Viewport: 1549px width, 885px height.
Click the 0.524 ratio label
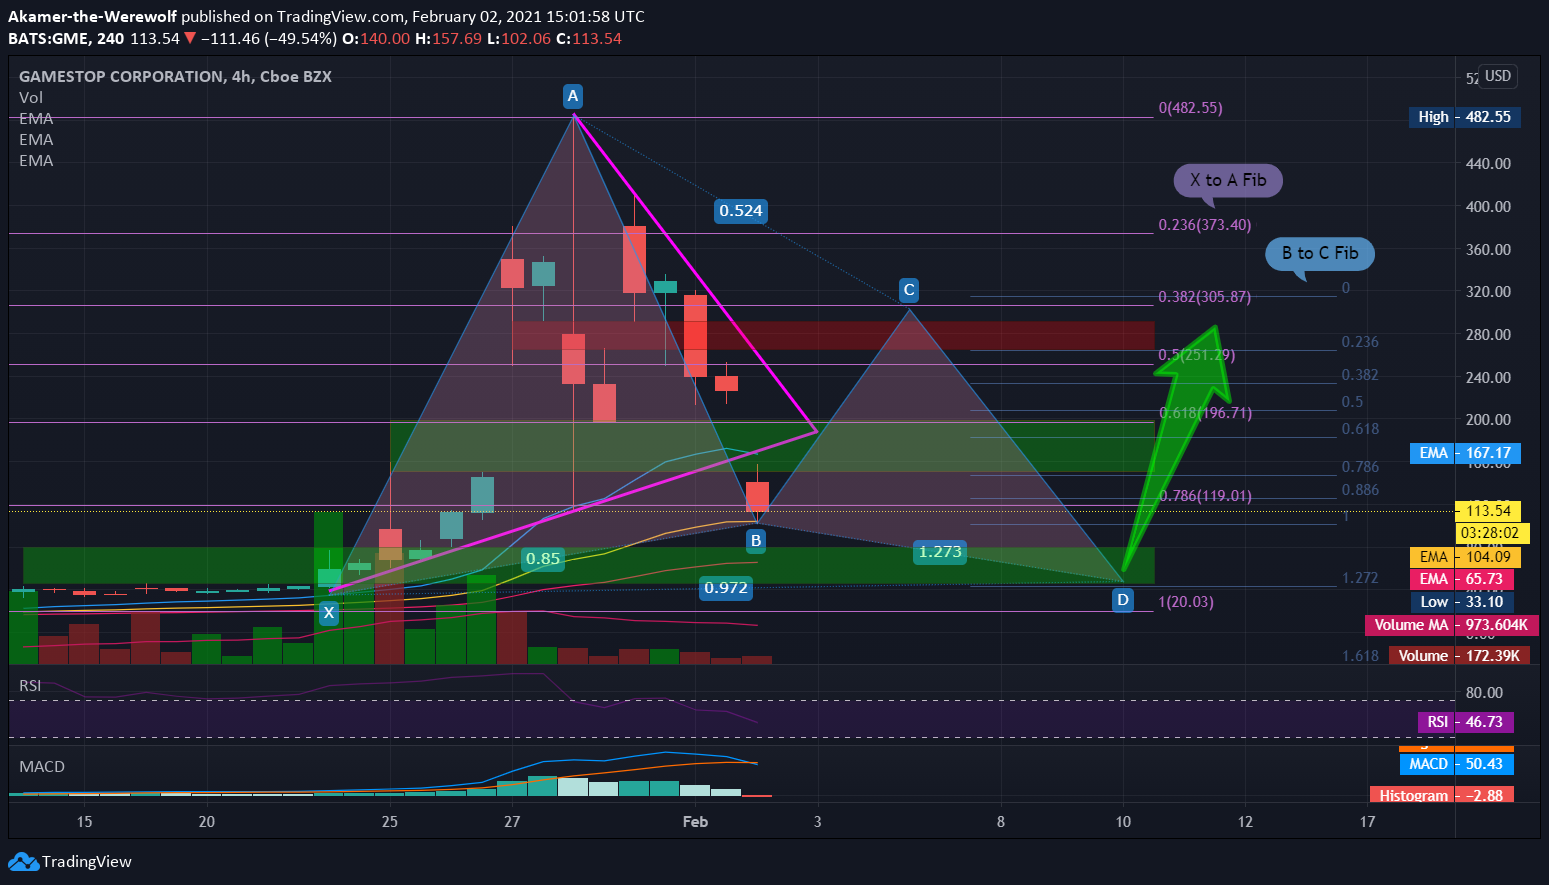pos(741,211)
